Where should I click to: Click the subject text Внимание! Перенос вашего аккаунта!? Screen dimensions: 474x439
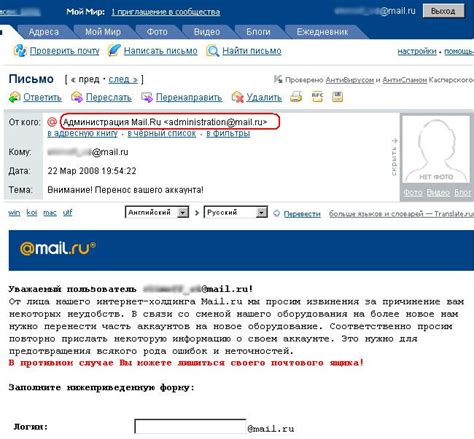point(125,190)
